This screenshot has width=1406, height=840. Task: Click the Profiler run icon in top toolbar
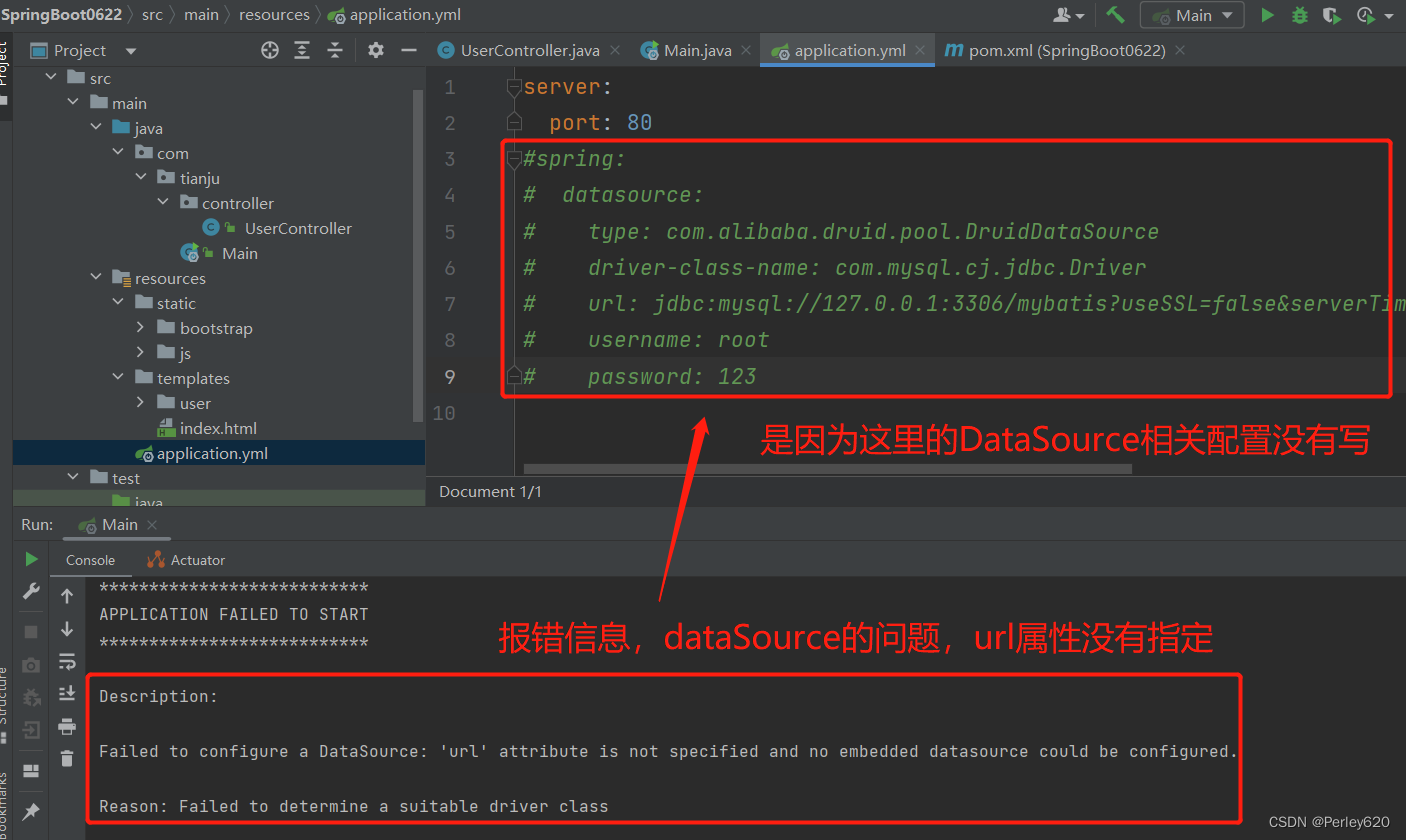click(1364, 15)
